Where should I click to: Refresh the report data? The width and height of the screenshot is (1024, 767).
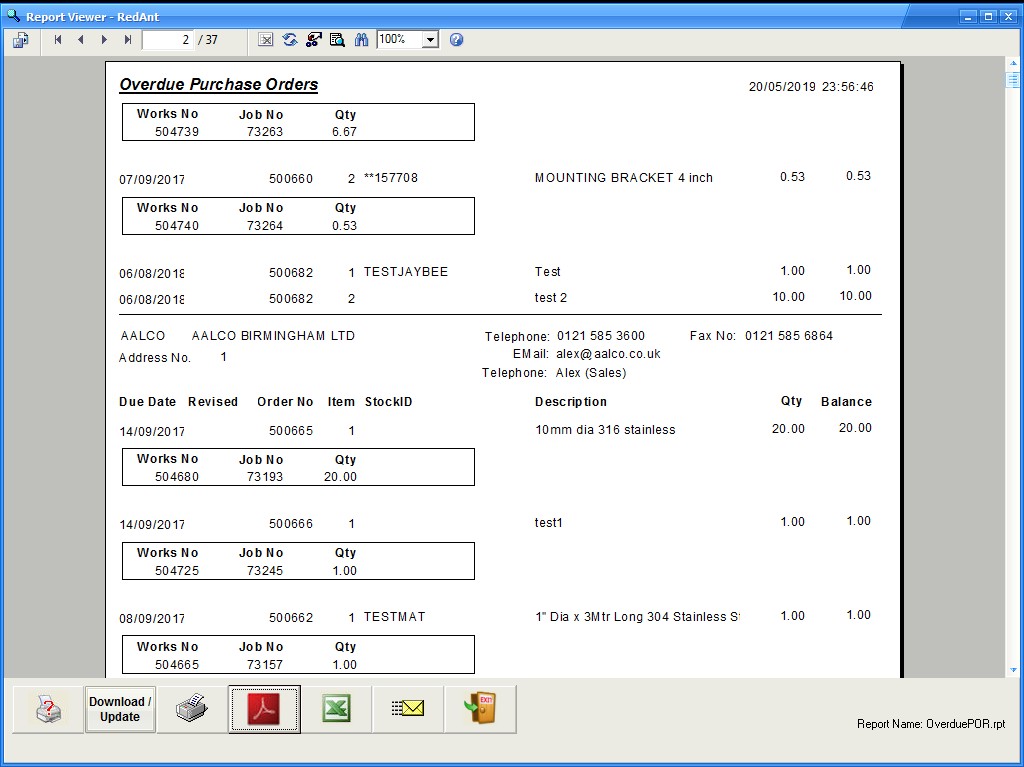290,40
